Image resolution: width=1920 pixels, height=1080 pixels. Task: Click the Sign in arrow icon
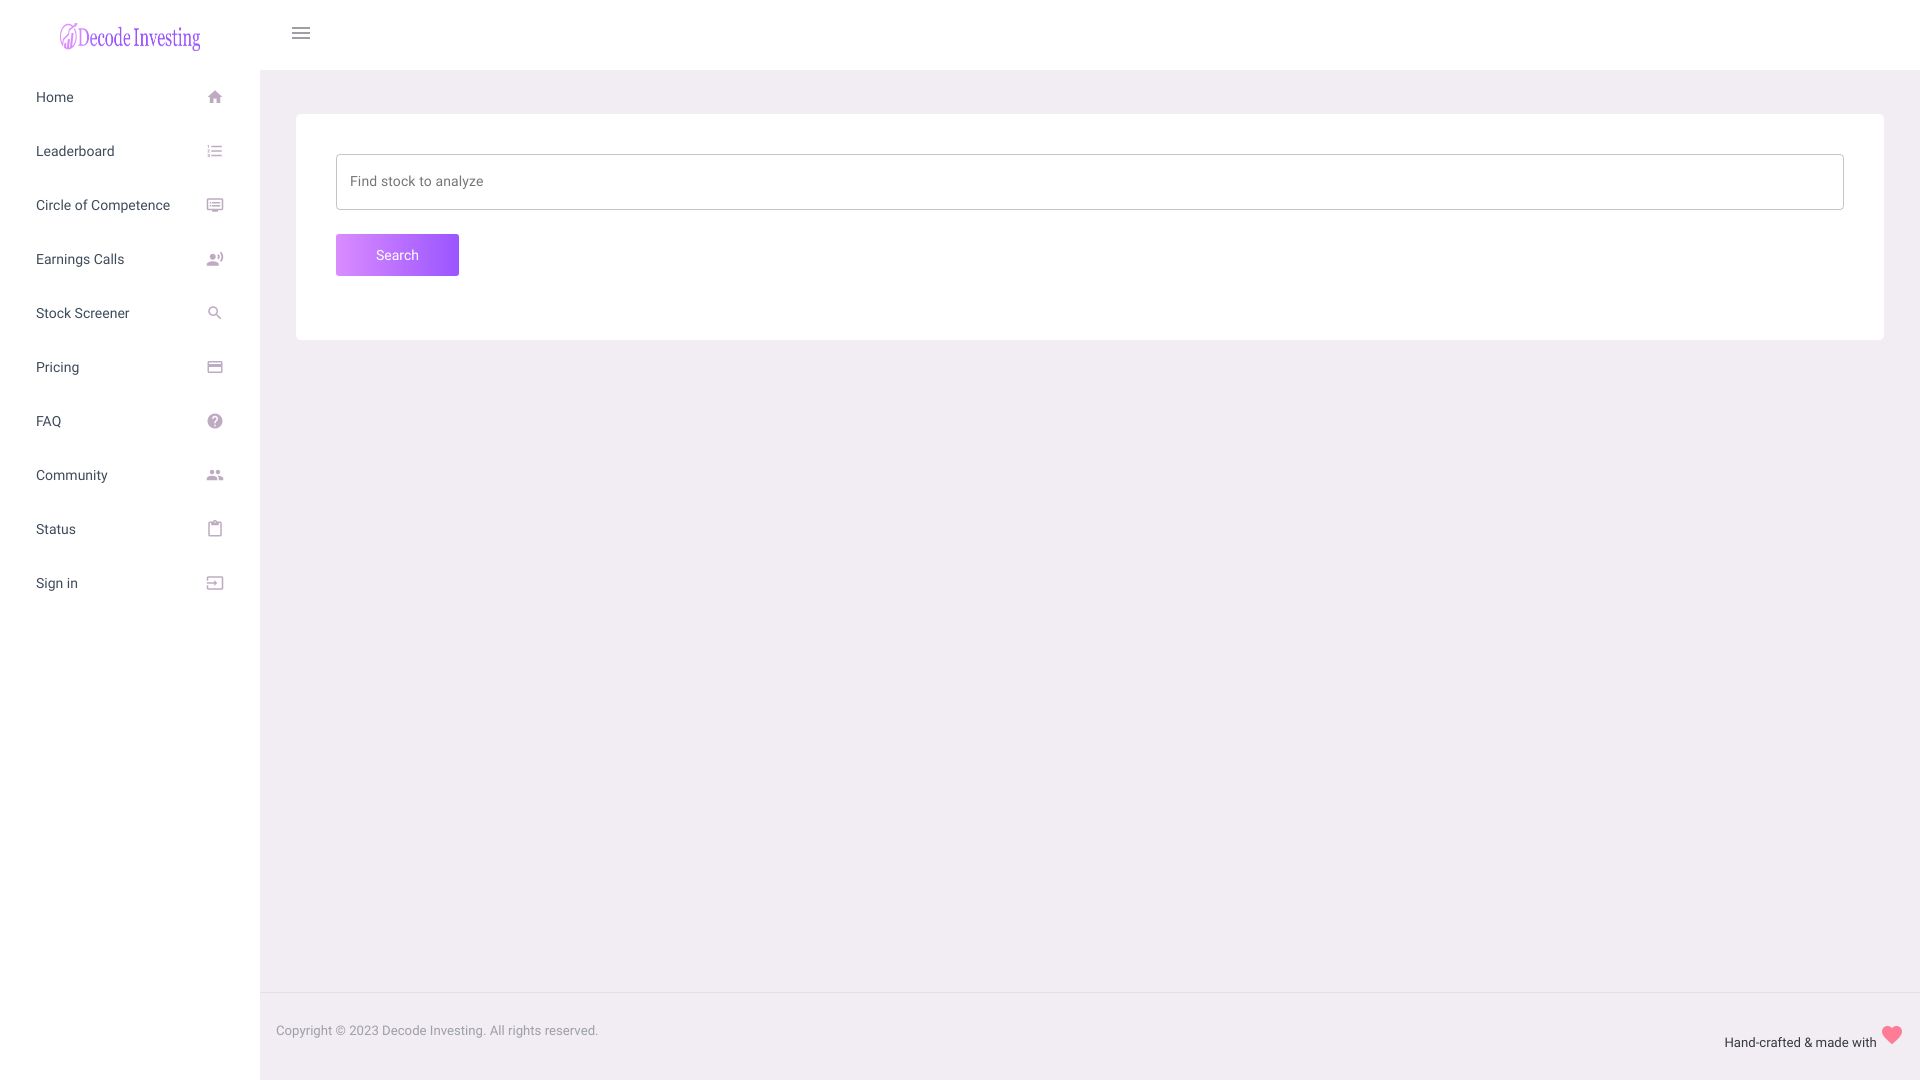click(215, 583)
